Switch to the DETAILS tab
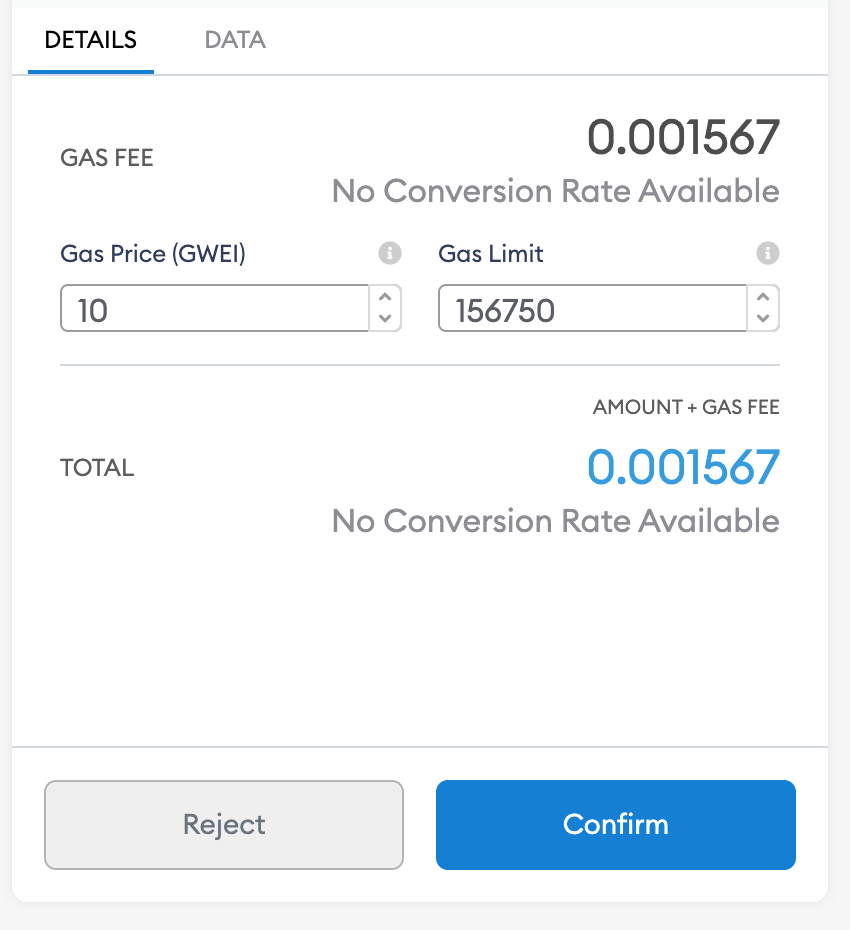The width and height of the screenshot is (850, 930). [91, 40]
